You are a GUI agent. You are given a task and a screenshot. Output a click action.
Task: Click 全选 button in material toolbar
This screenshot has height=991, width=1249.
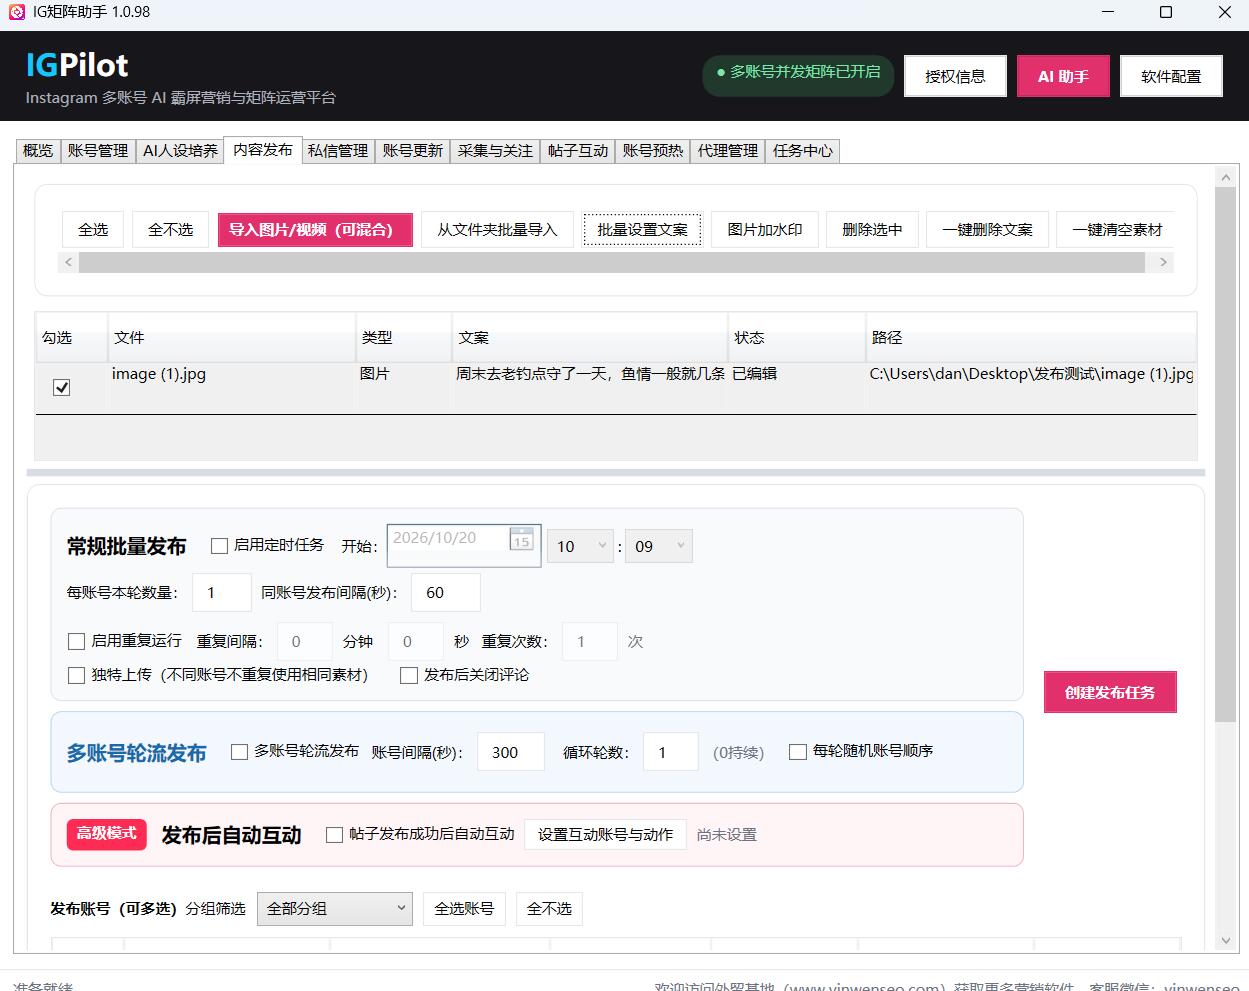93,229
